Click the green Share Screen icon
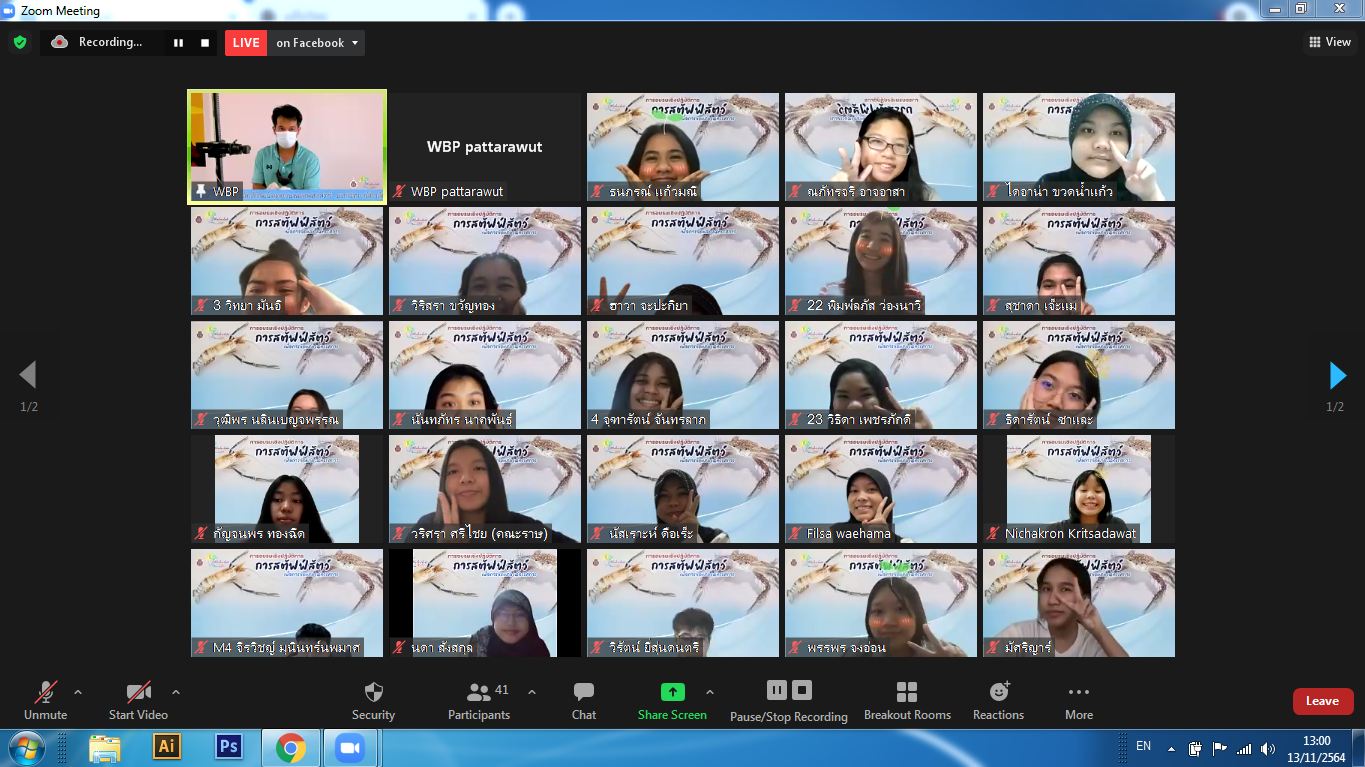 point(673,692)
